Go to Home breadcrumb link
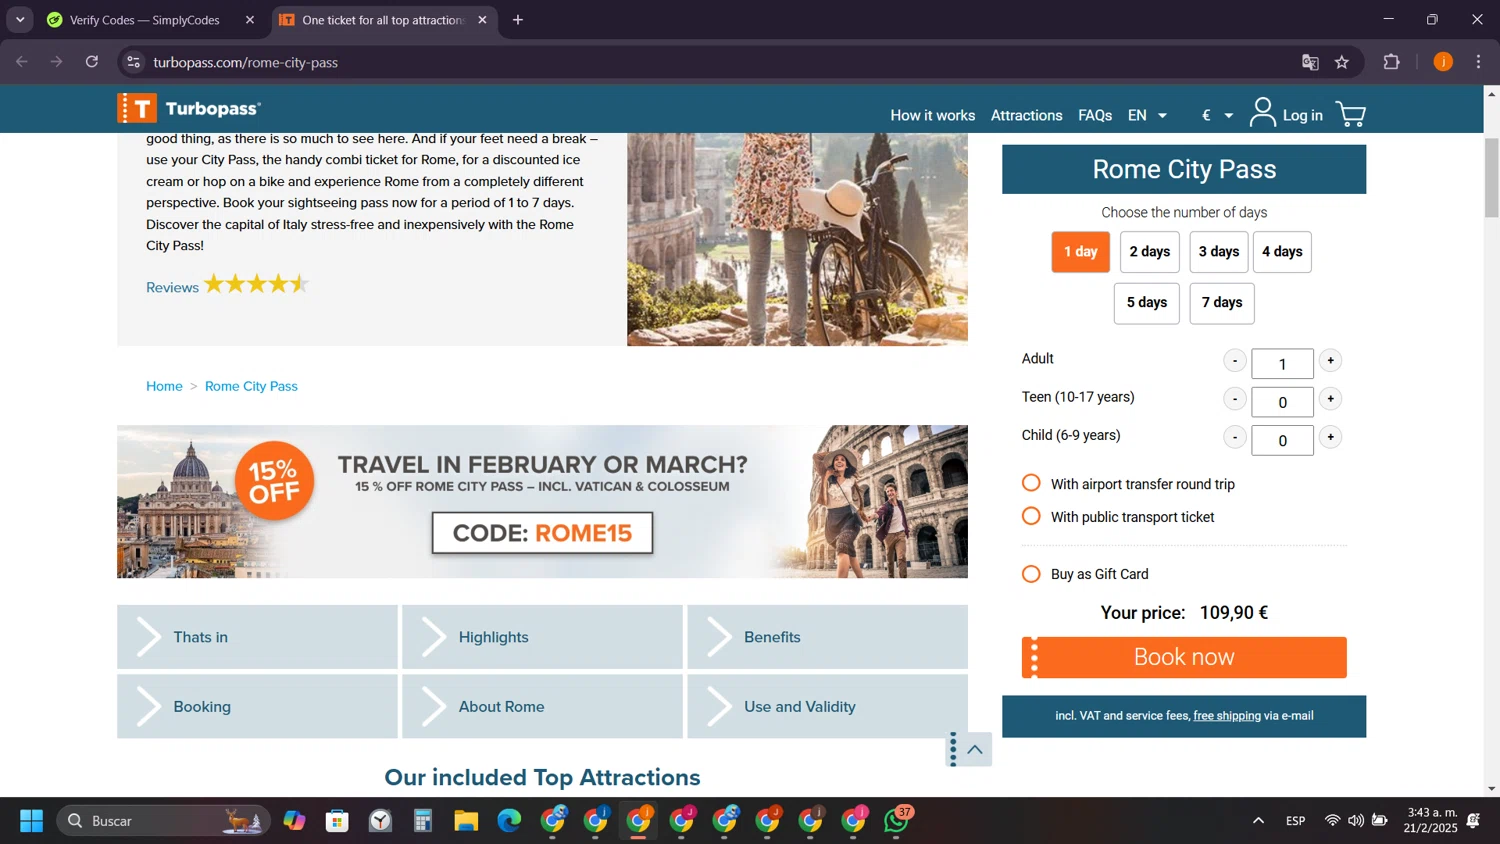The height and width of the screenshot is (844, 1500). point(164,386)
